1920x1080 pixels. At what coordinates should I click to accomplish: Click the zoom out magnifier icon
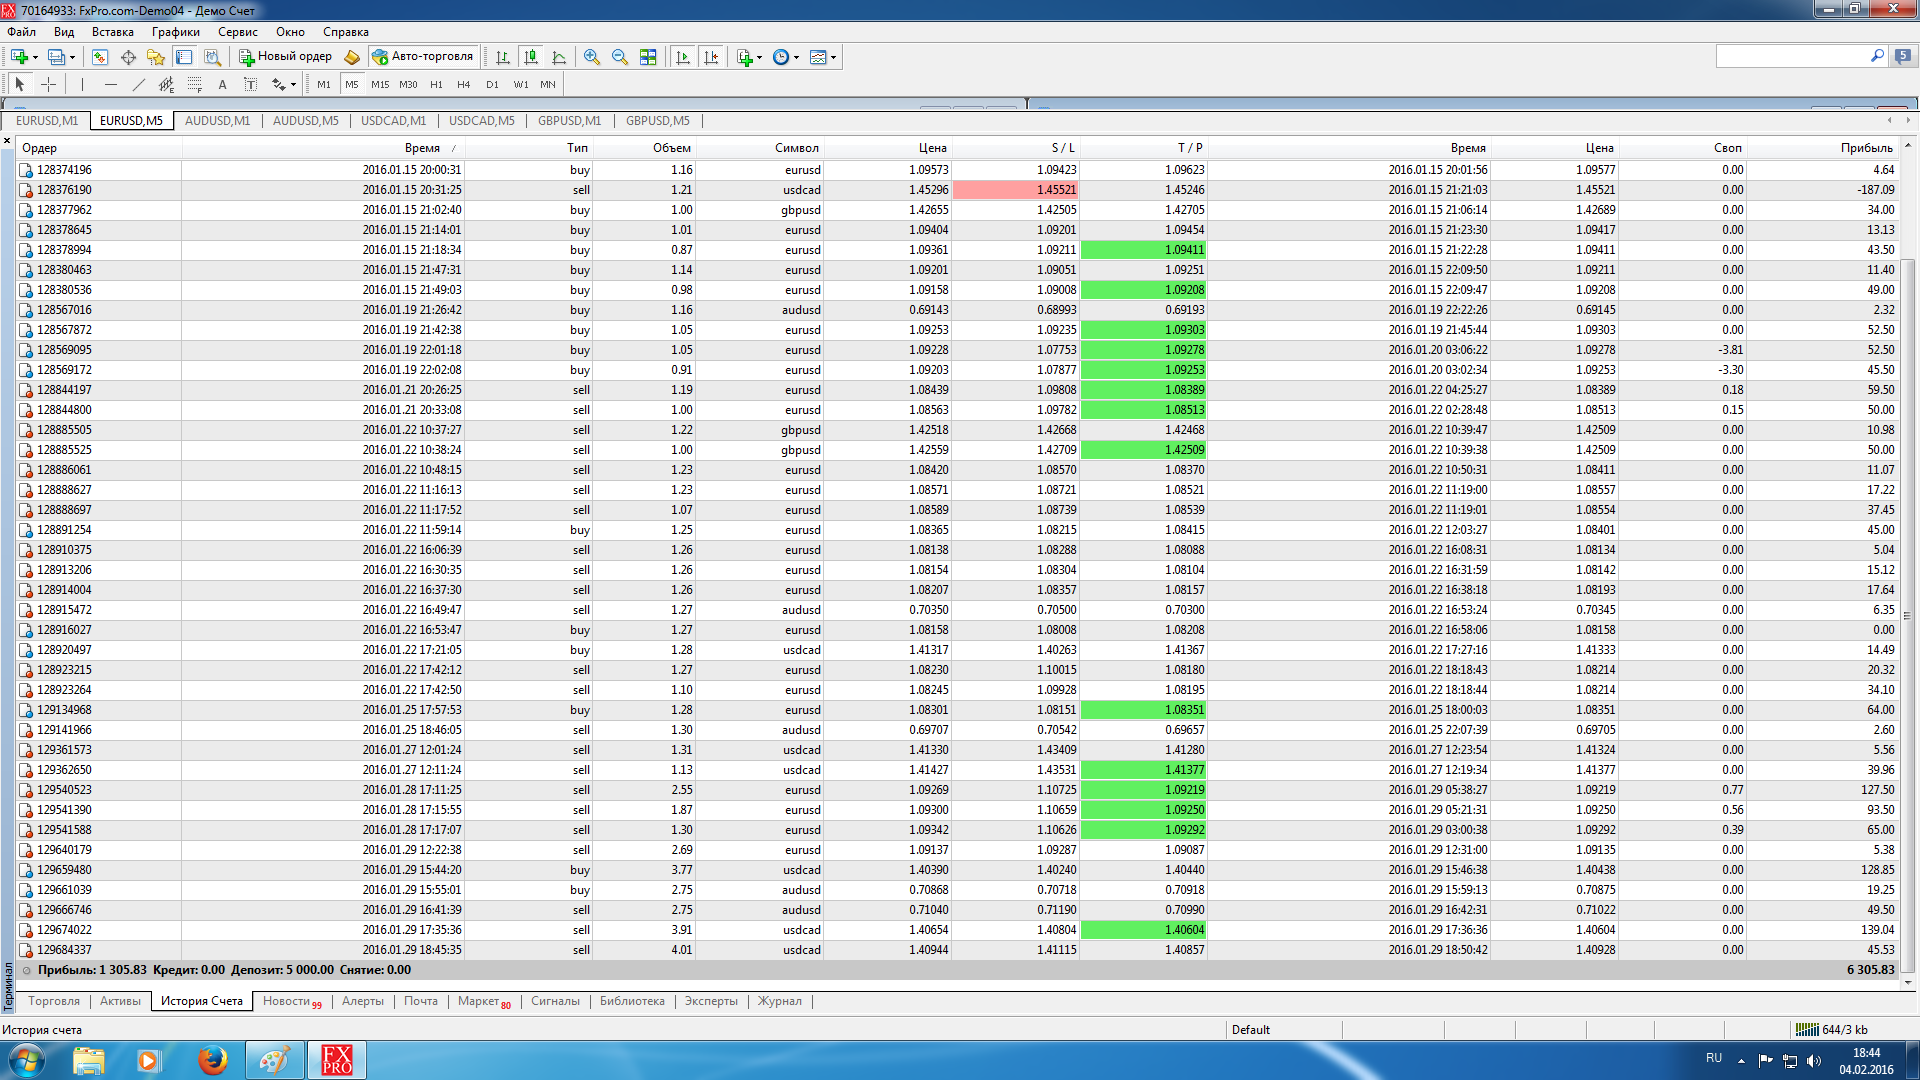[620, 57]
